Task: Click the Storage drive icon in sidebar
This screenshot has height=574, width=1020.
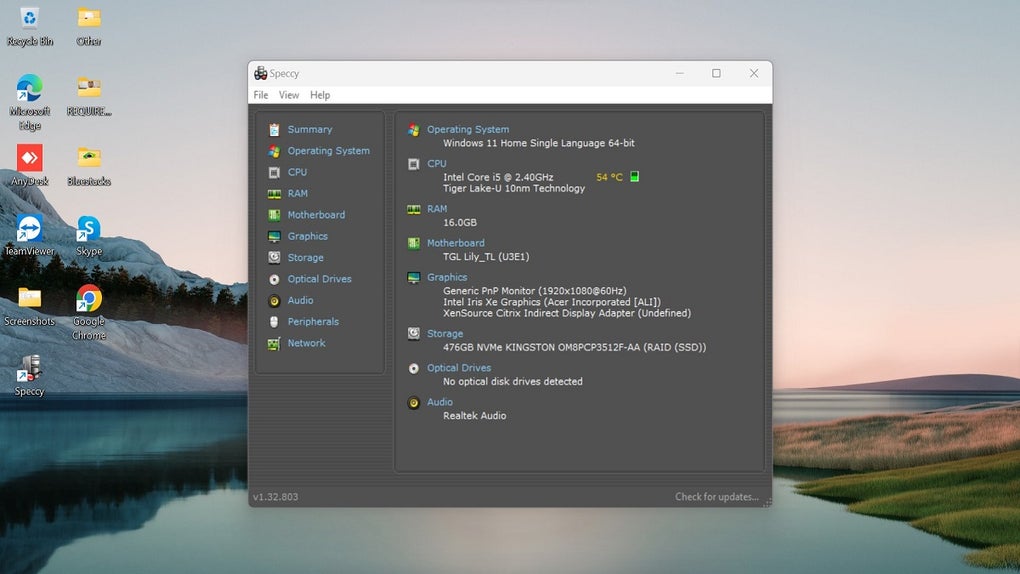Action: click(x=275, y=258)
